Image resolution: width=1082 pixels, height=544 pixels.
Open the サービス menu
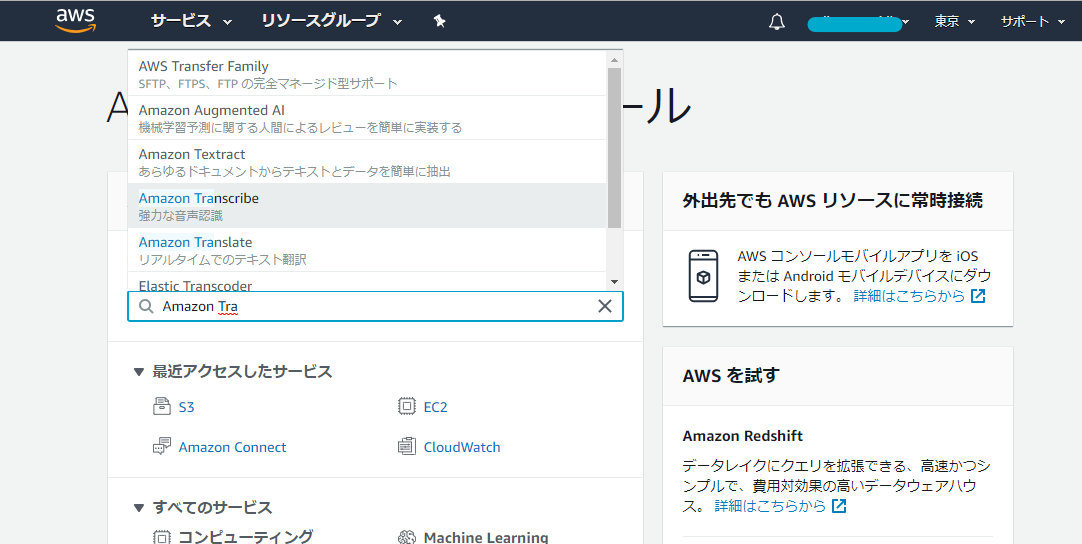pos(191,21)
